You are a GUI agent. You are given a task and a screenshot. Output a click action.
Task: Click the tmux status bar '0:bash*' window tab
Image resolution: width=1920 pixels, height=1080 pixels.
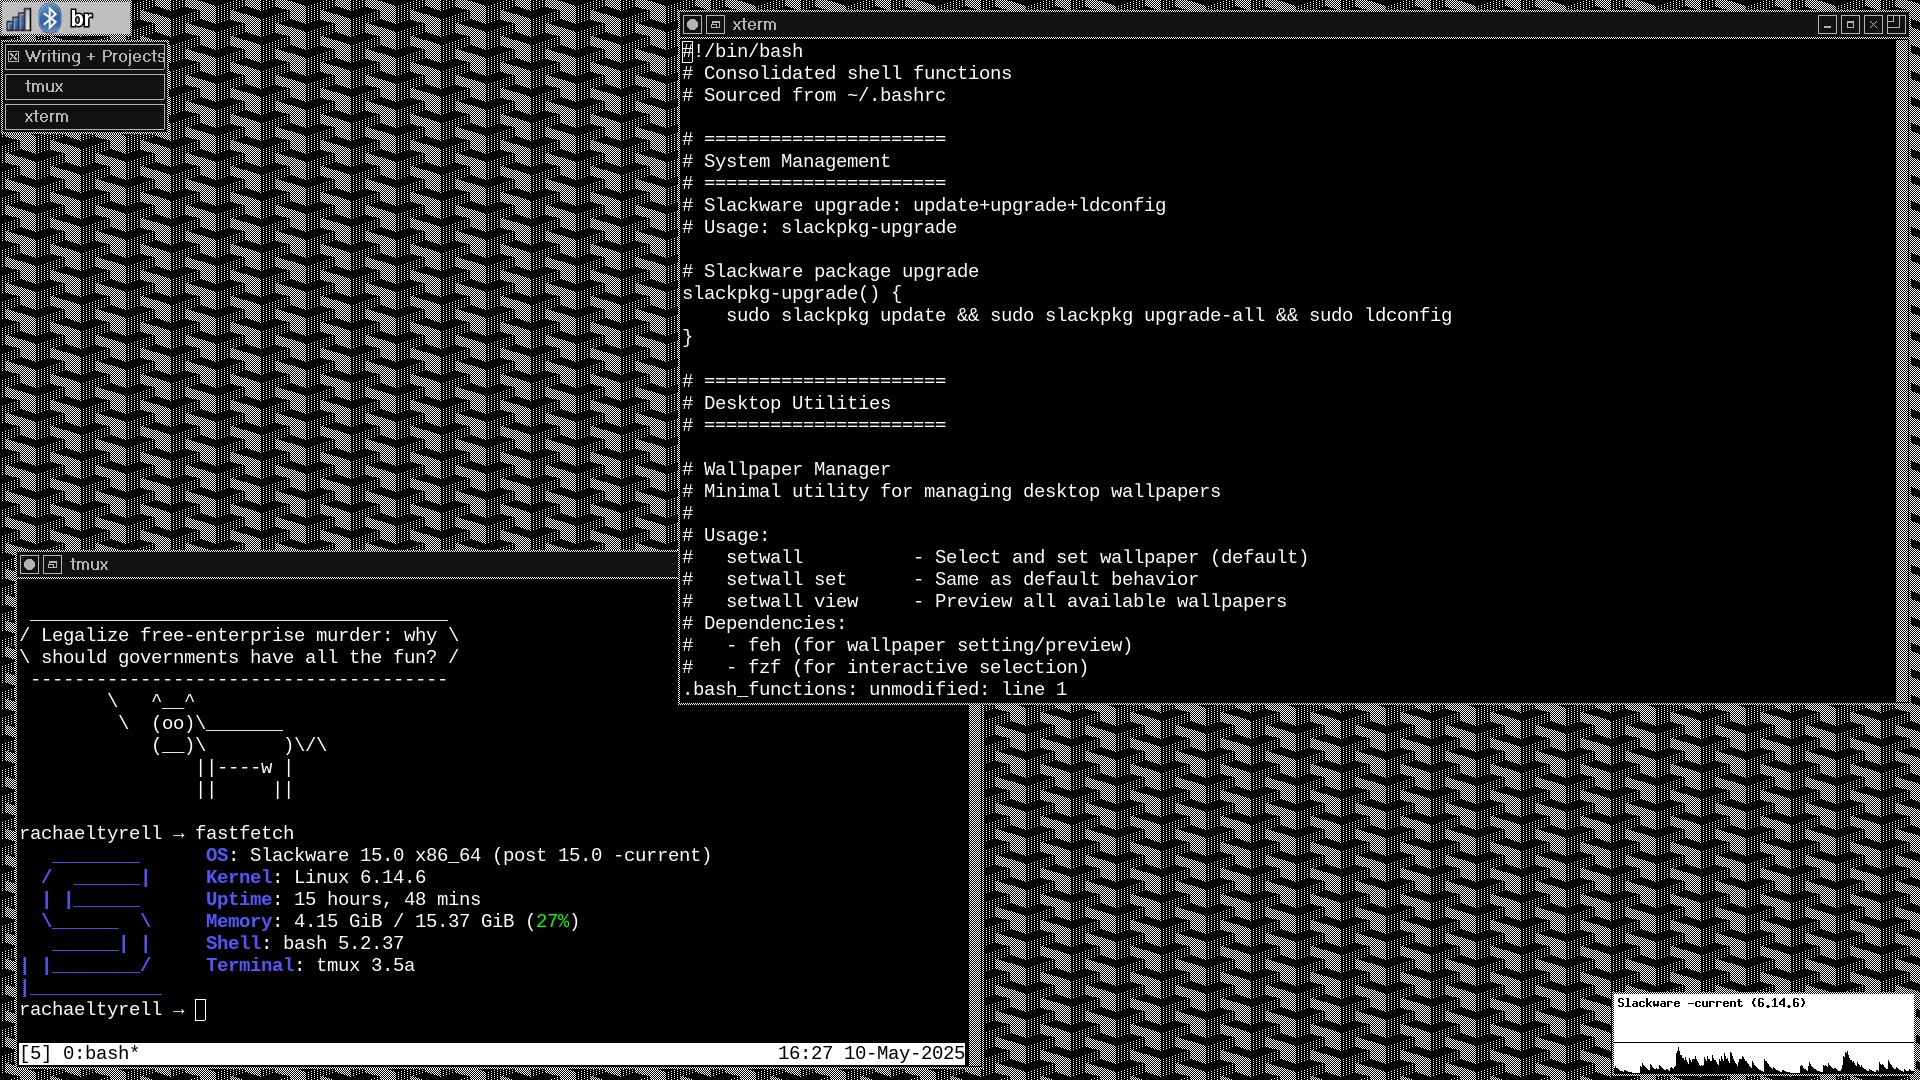[100, 1053]
